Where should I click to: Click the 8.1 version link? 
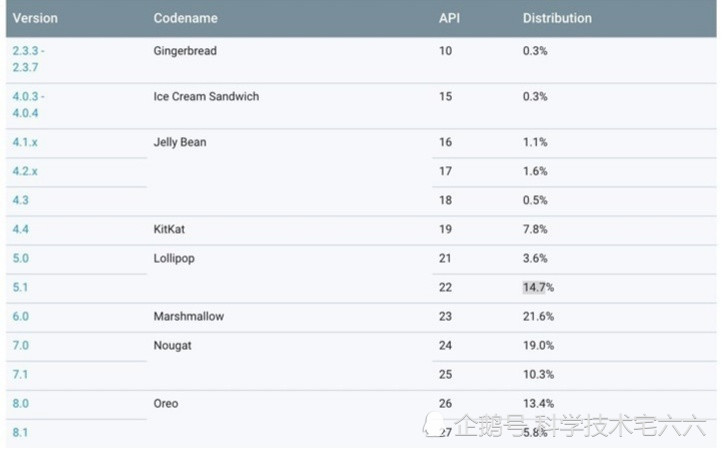pos(20,432)
